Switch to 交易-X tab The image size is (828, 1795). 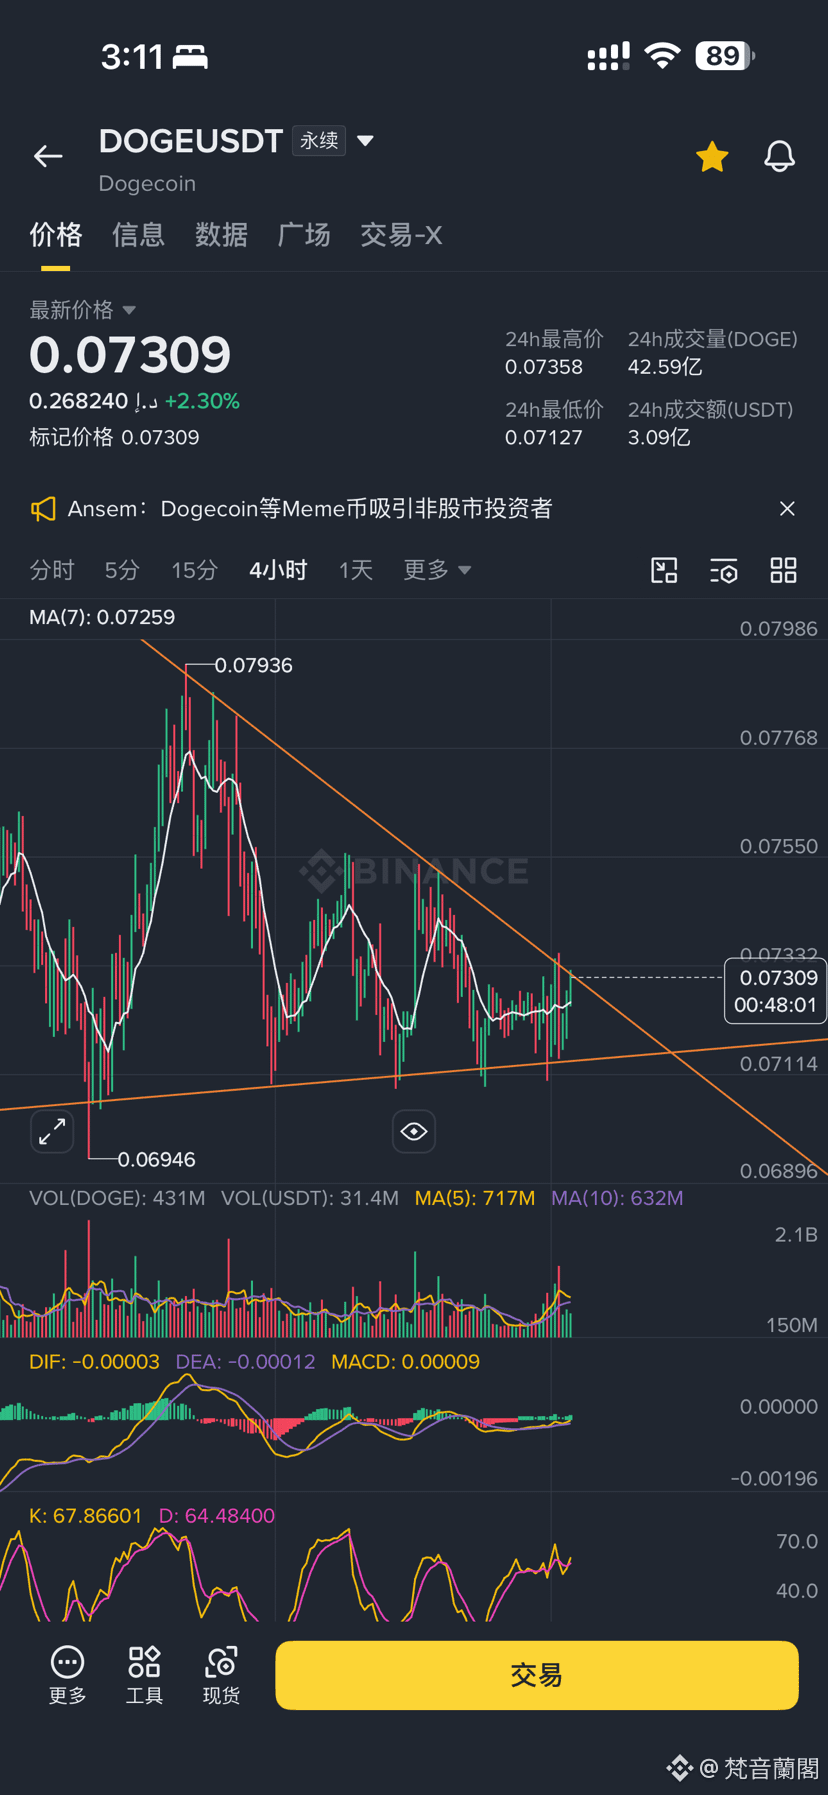(x=401, y=235)
